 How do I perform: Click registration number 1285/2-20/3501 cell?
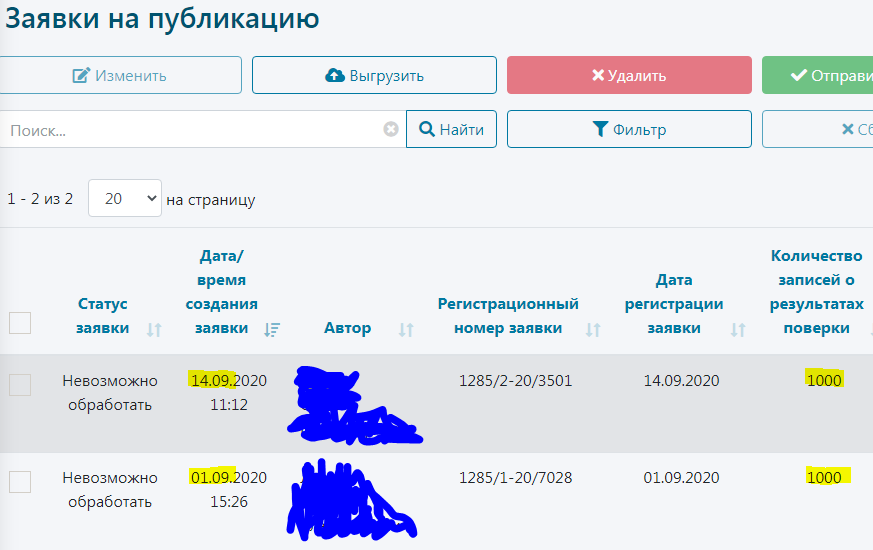515,380
